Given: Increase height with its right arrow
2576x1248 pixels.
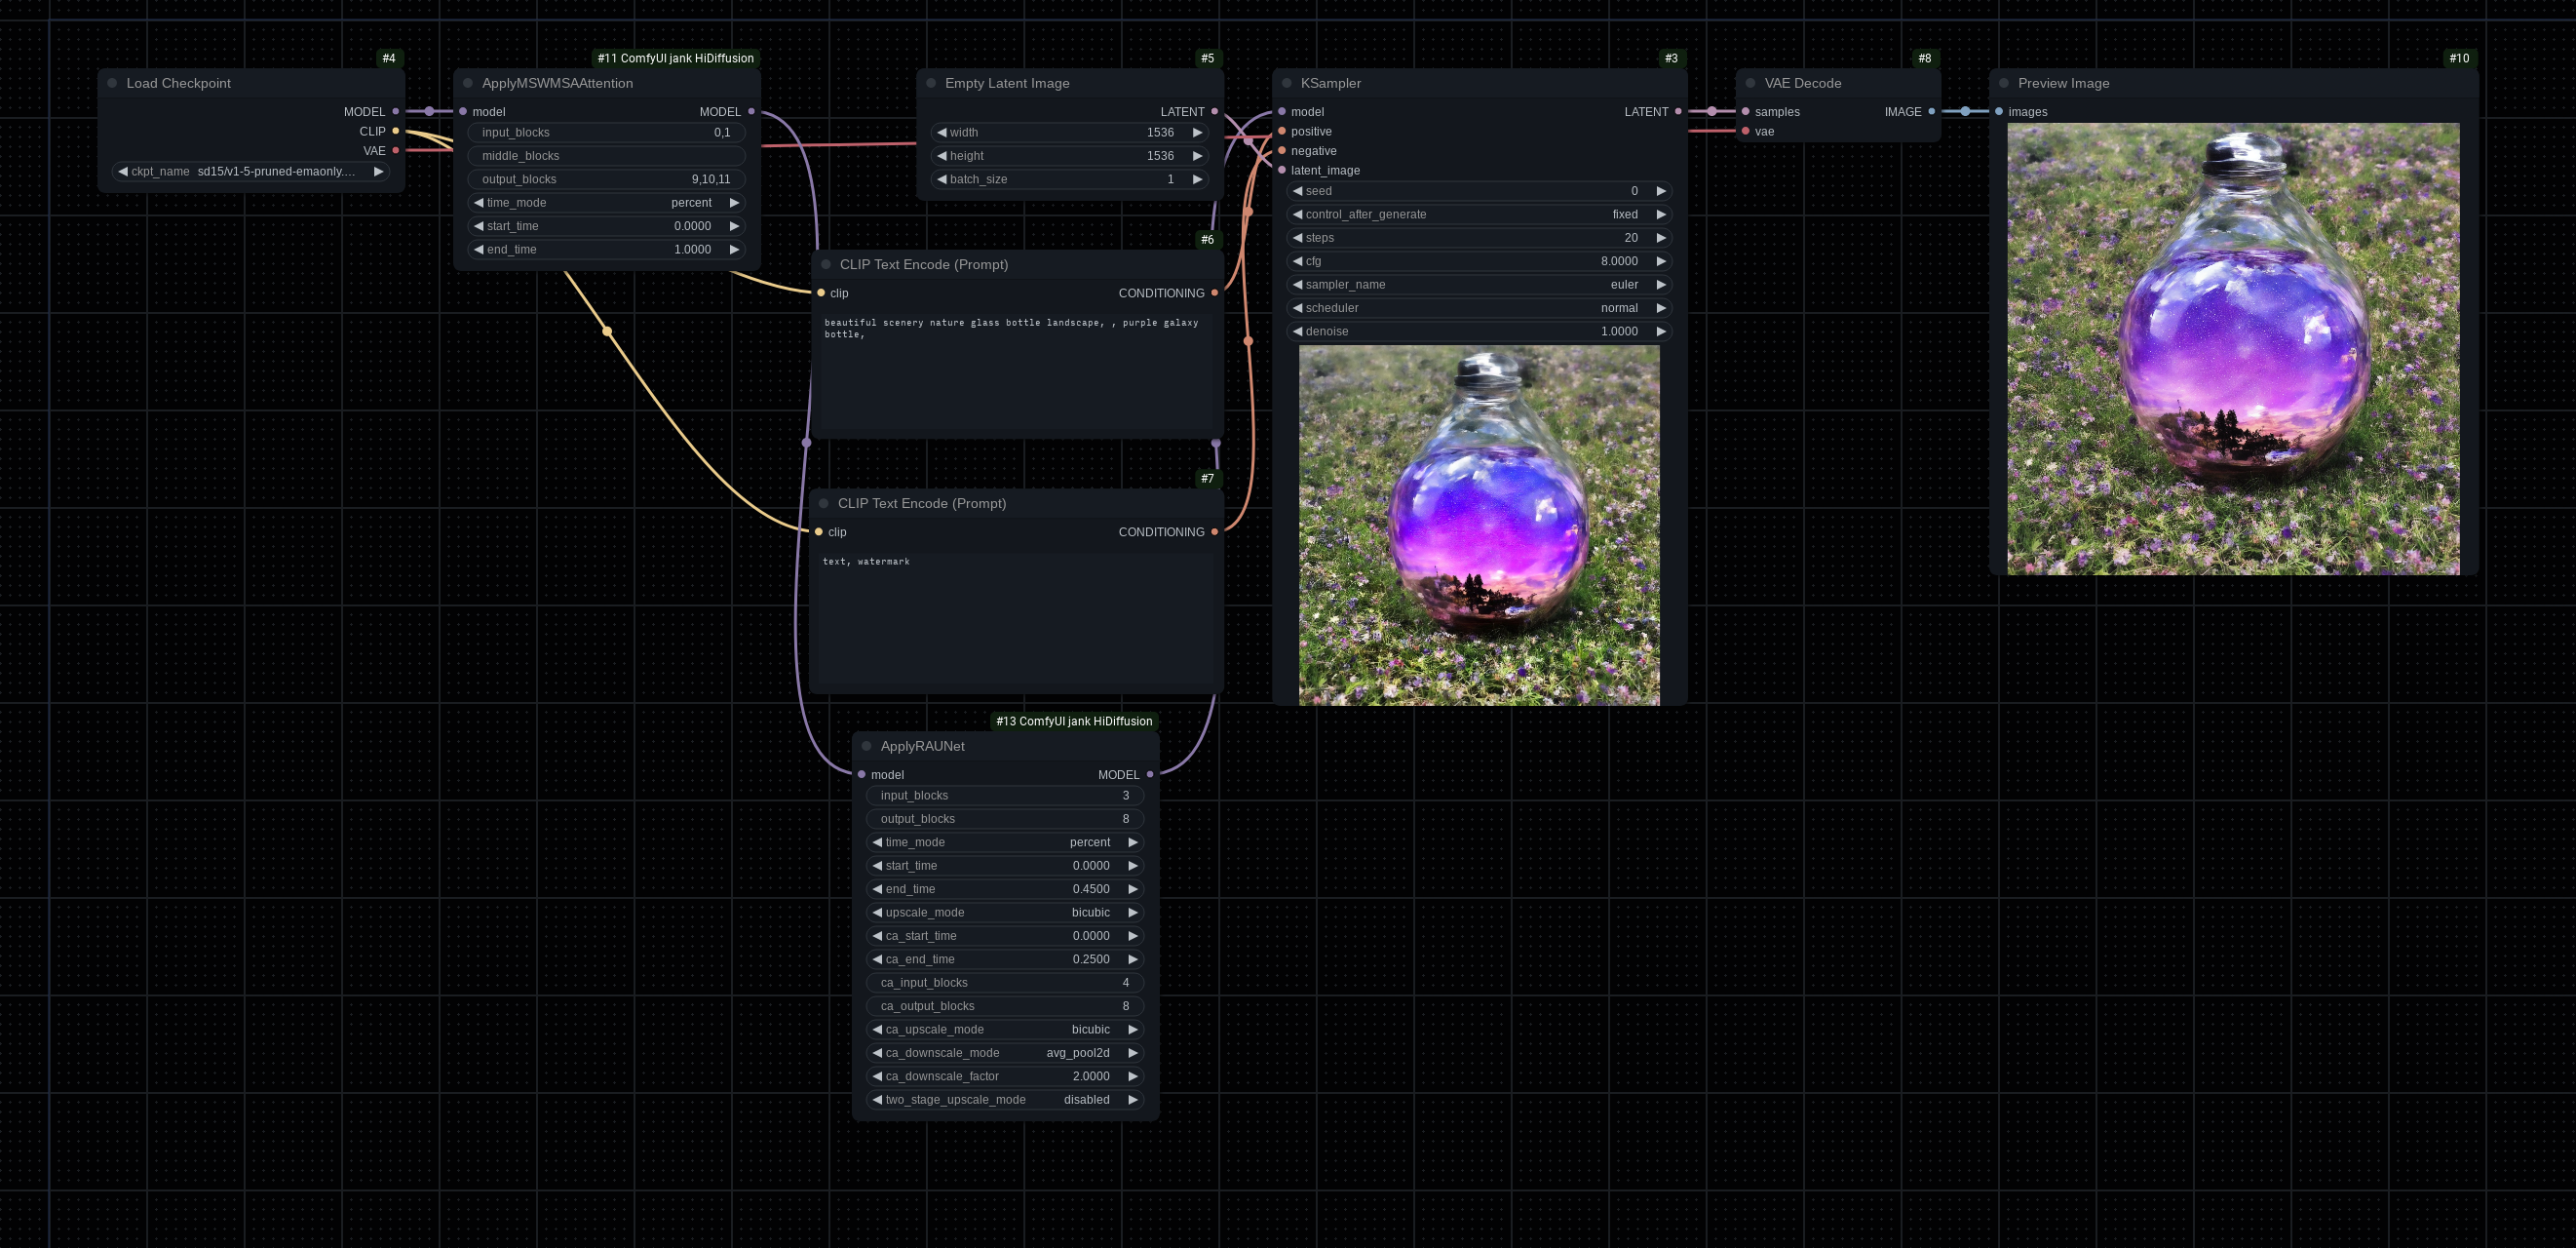Looking at the screenshot, I should coord(1197,155).
